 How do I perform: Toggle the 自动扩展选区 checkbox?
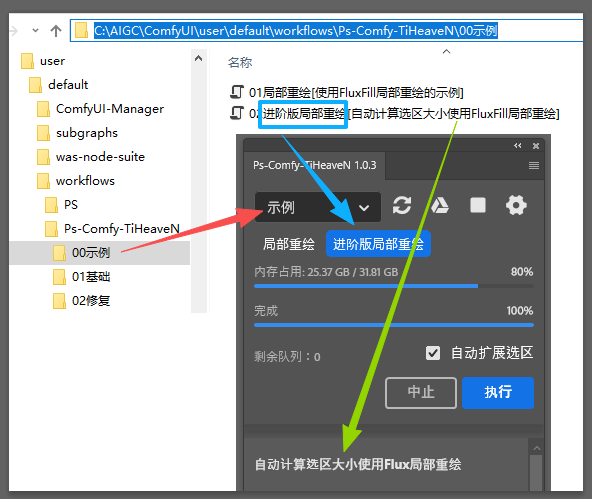(433, 353)
